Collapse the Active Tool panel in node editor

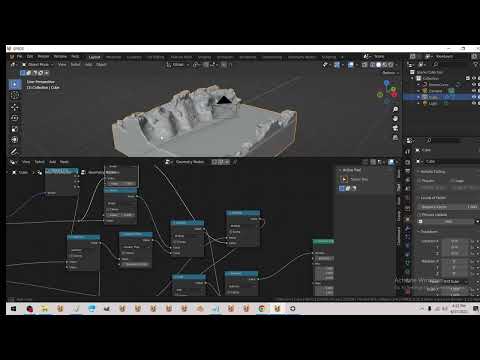[x=340, y=170]
